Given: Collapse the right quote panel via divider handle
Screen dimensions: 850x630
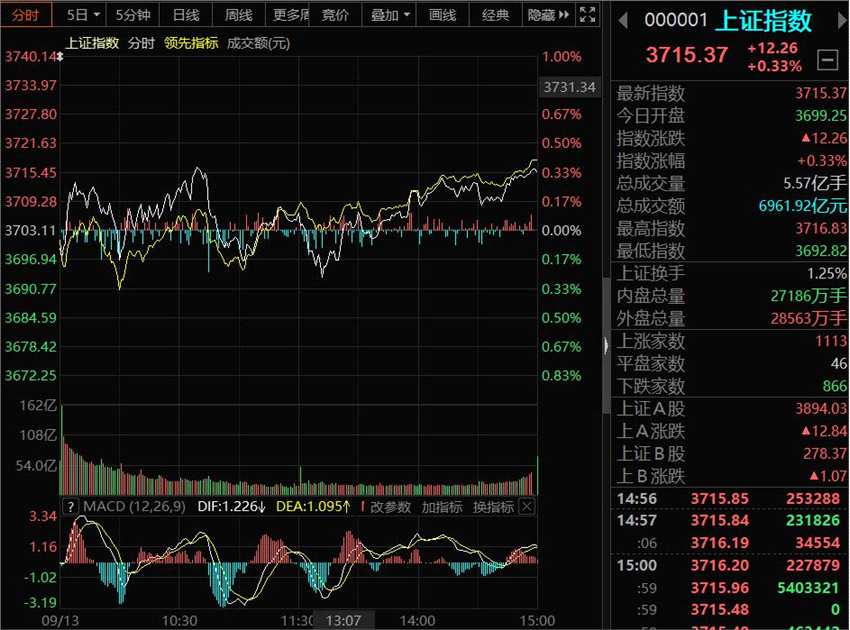Looking at the screenshot, I should point(605,345).
